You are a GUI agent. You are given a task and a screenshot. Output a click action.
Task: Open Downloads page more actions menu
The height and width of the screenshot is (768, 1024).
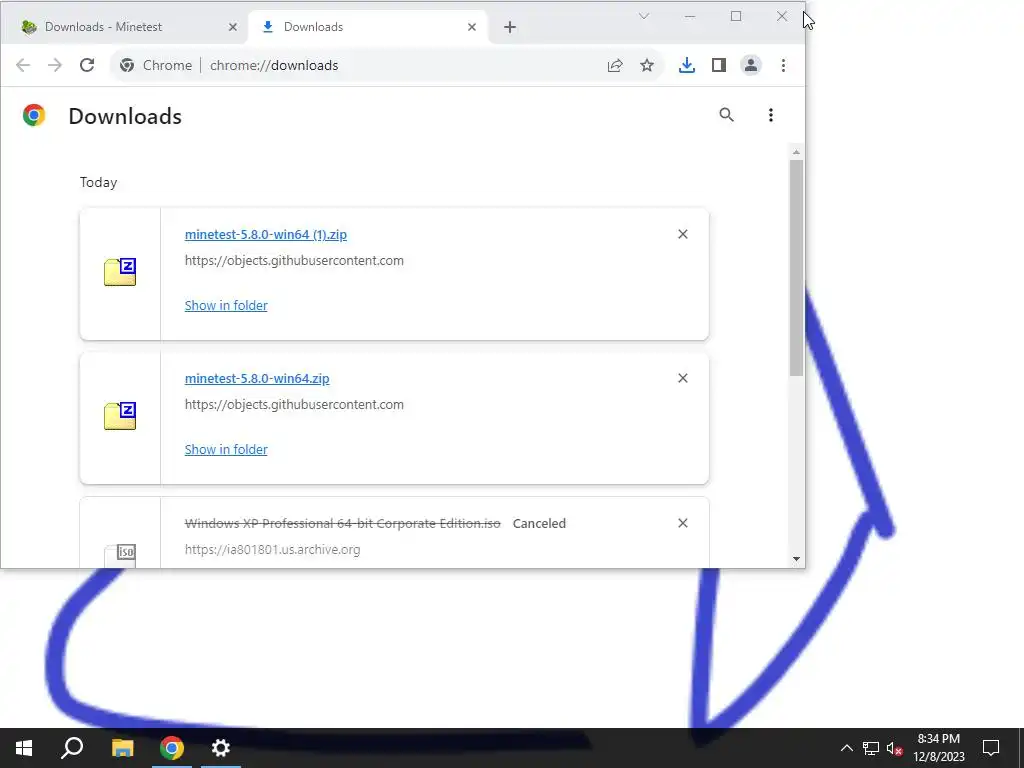tap(771, 115)
